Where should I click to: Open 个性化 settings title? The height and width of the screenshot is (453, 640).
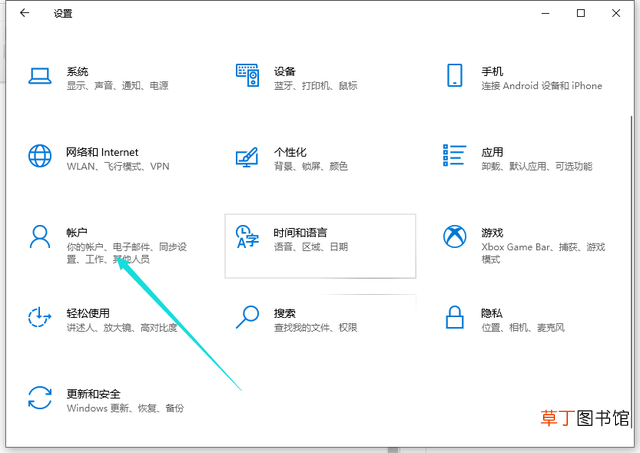tap(290, 152)
